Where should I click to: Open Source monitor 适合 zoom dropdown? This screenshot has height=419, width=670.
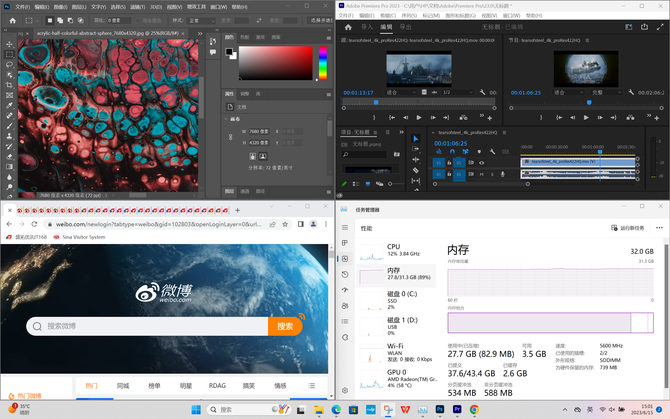click(x=401, y=92)
